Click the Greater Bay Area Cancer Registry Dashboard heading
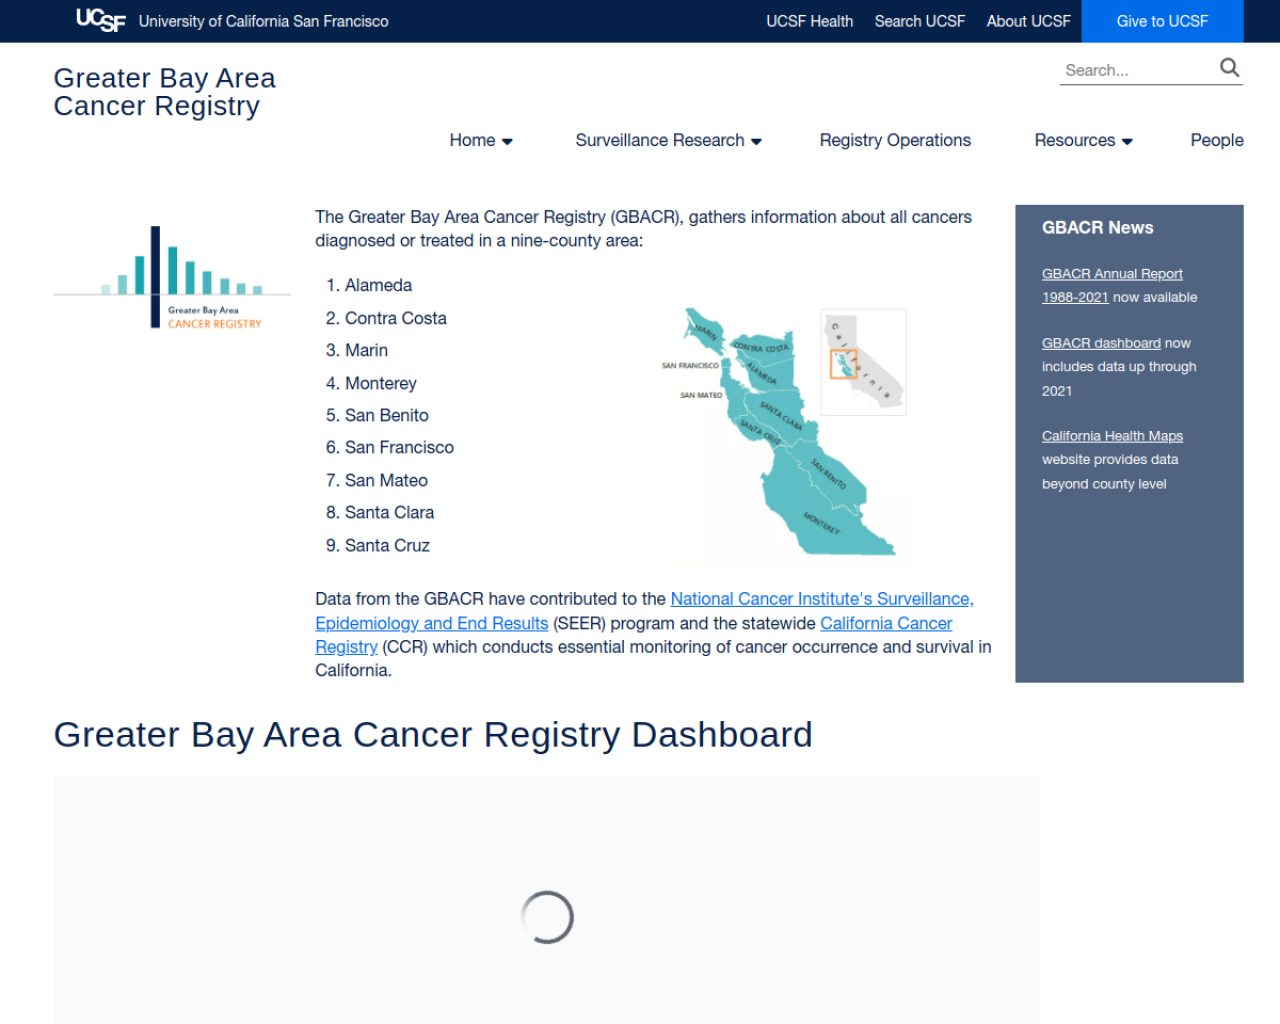 pyautogui.click(x=433, y=735)
